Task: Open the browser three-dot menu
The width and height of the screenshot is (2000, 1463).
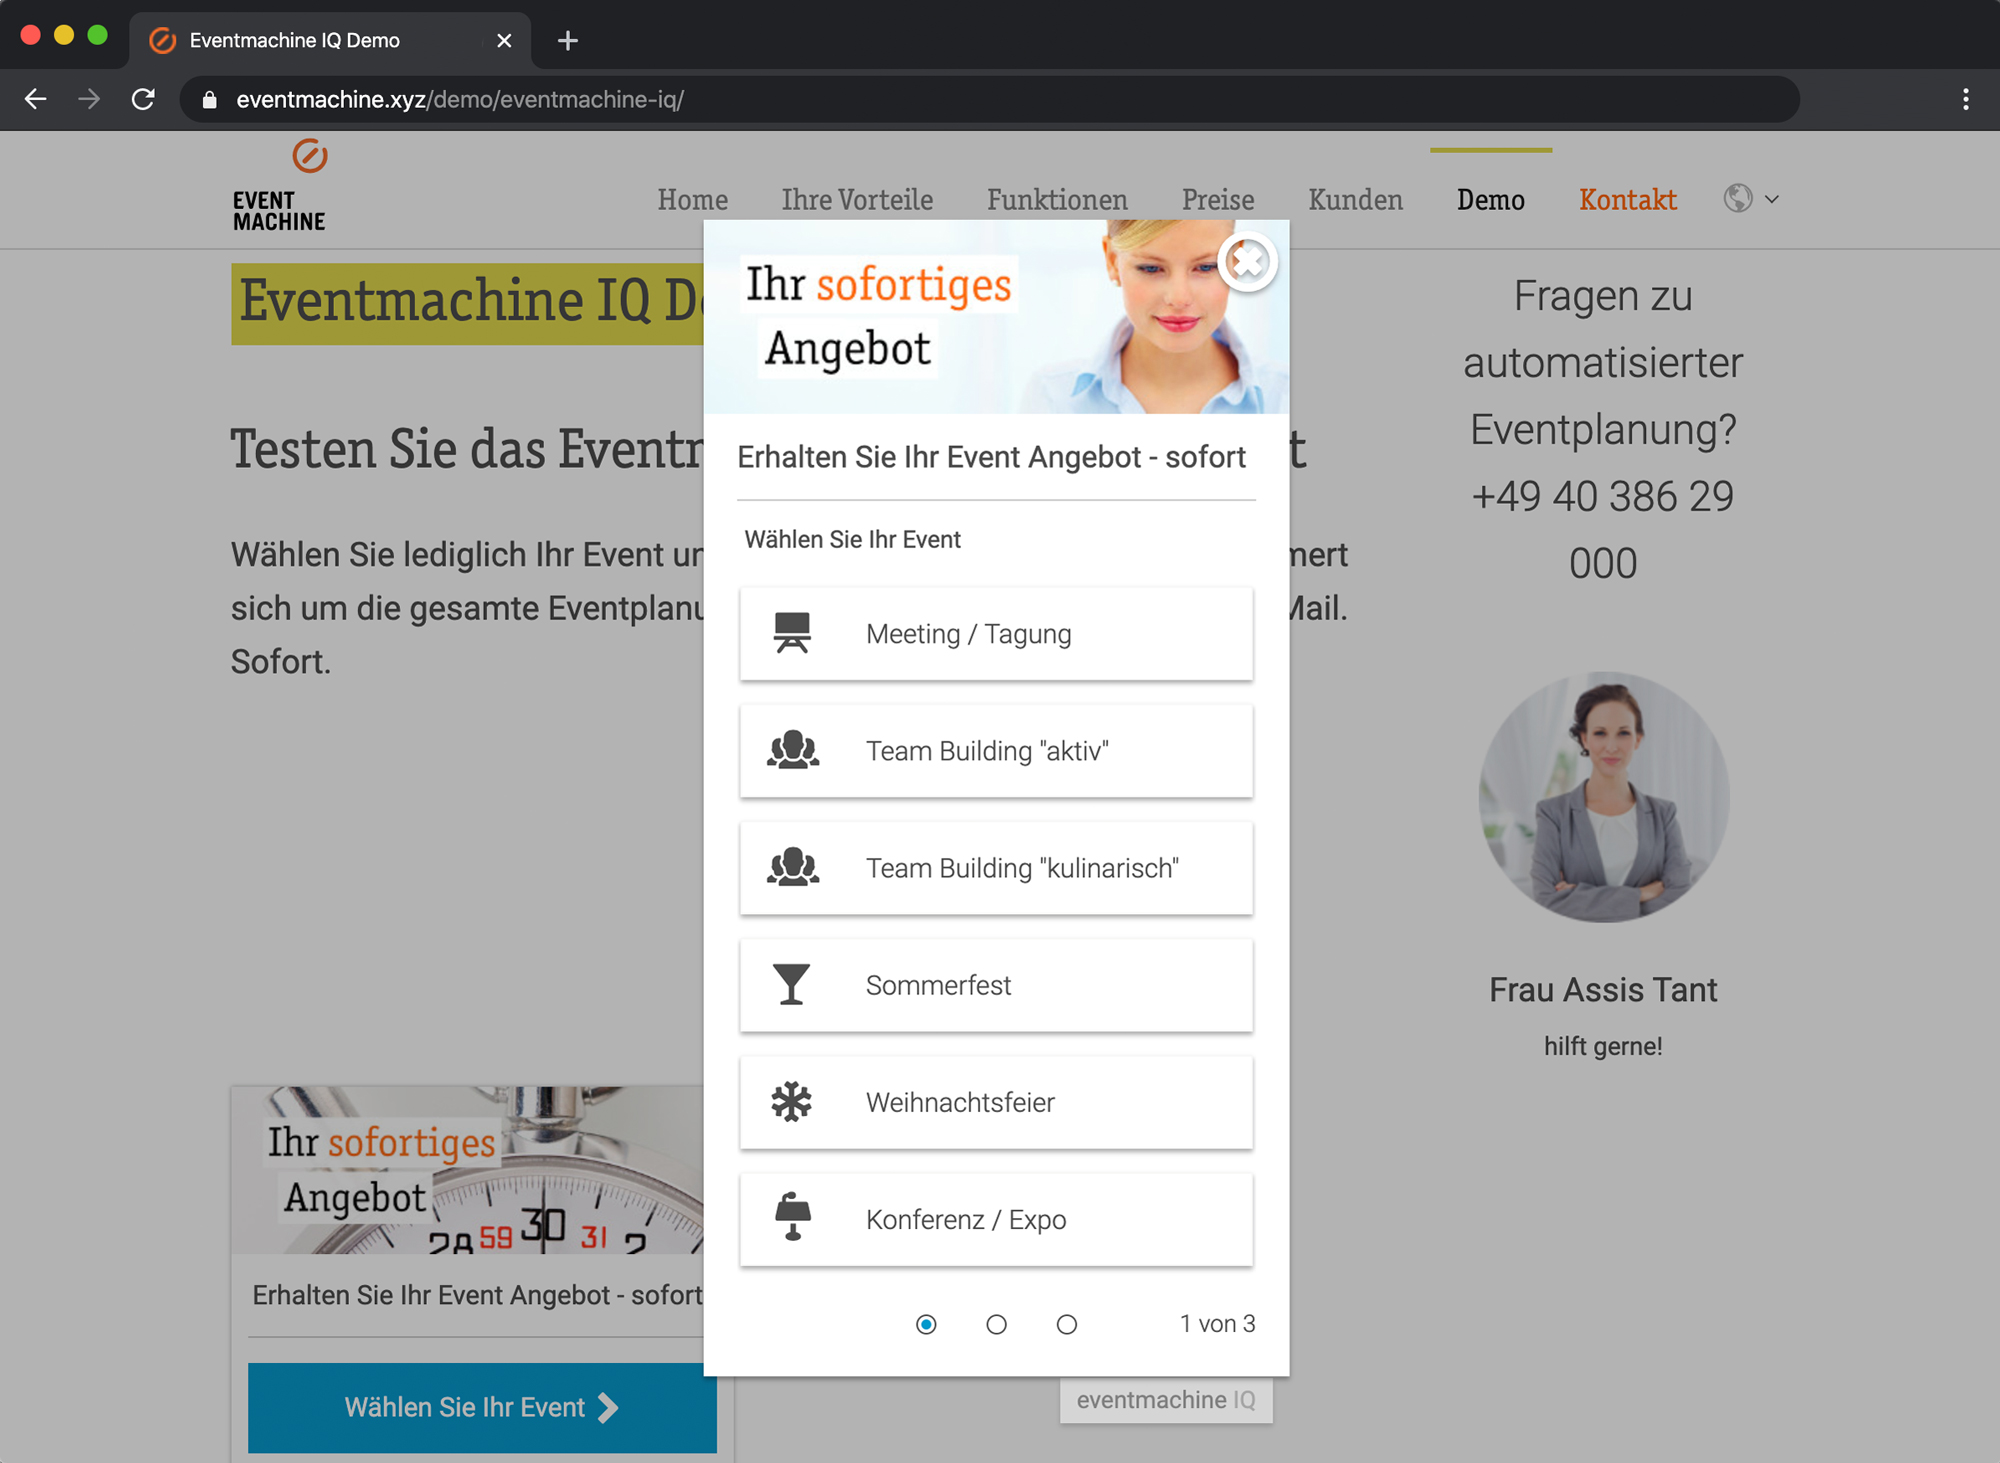Action: [x=1965, y=99]
